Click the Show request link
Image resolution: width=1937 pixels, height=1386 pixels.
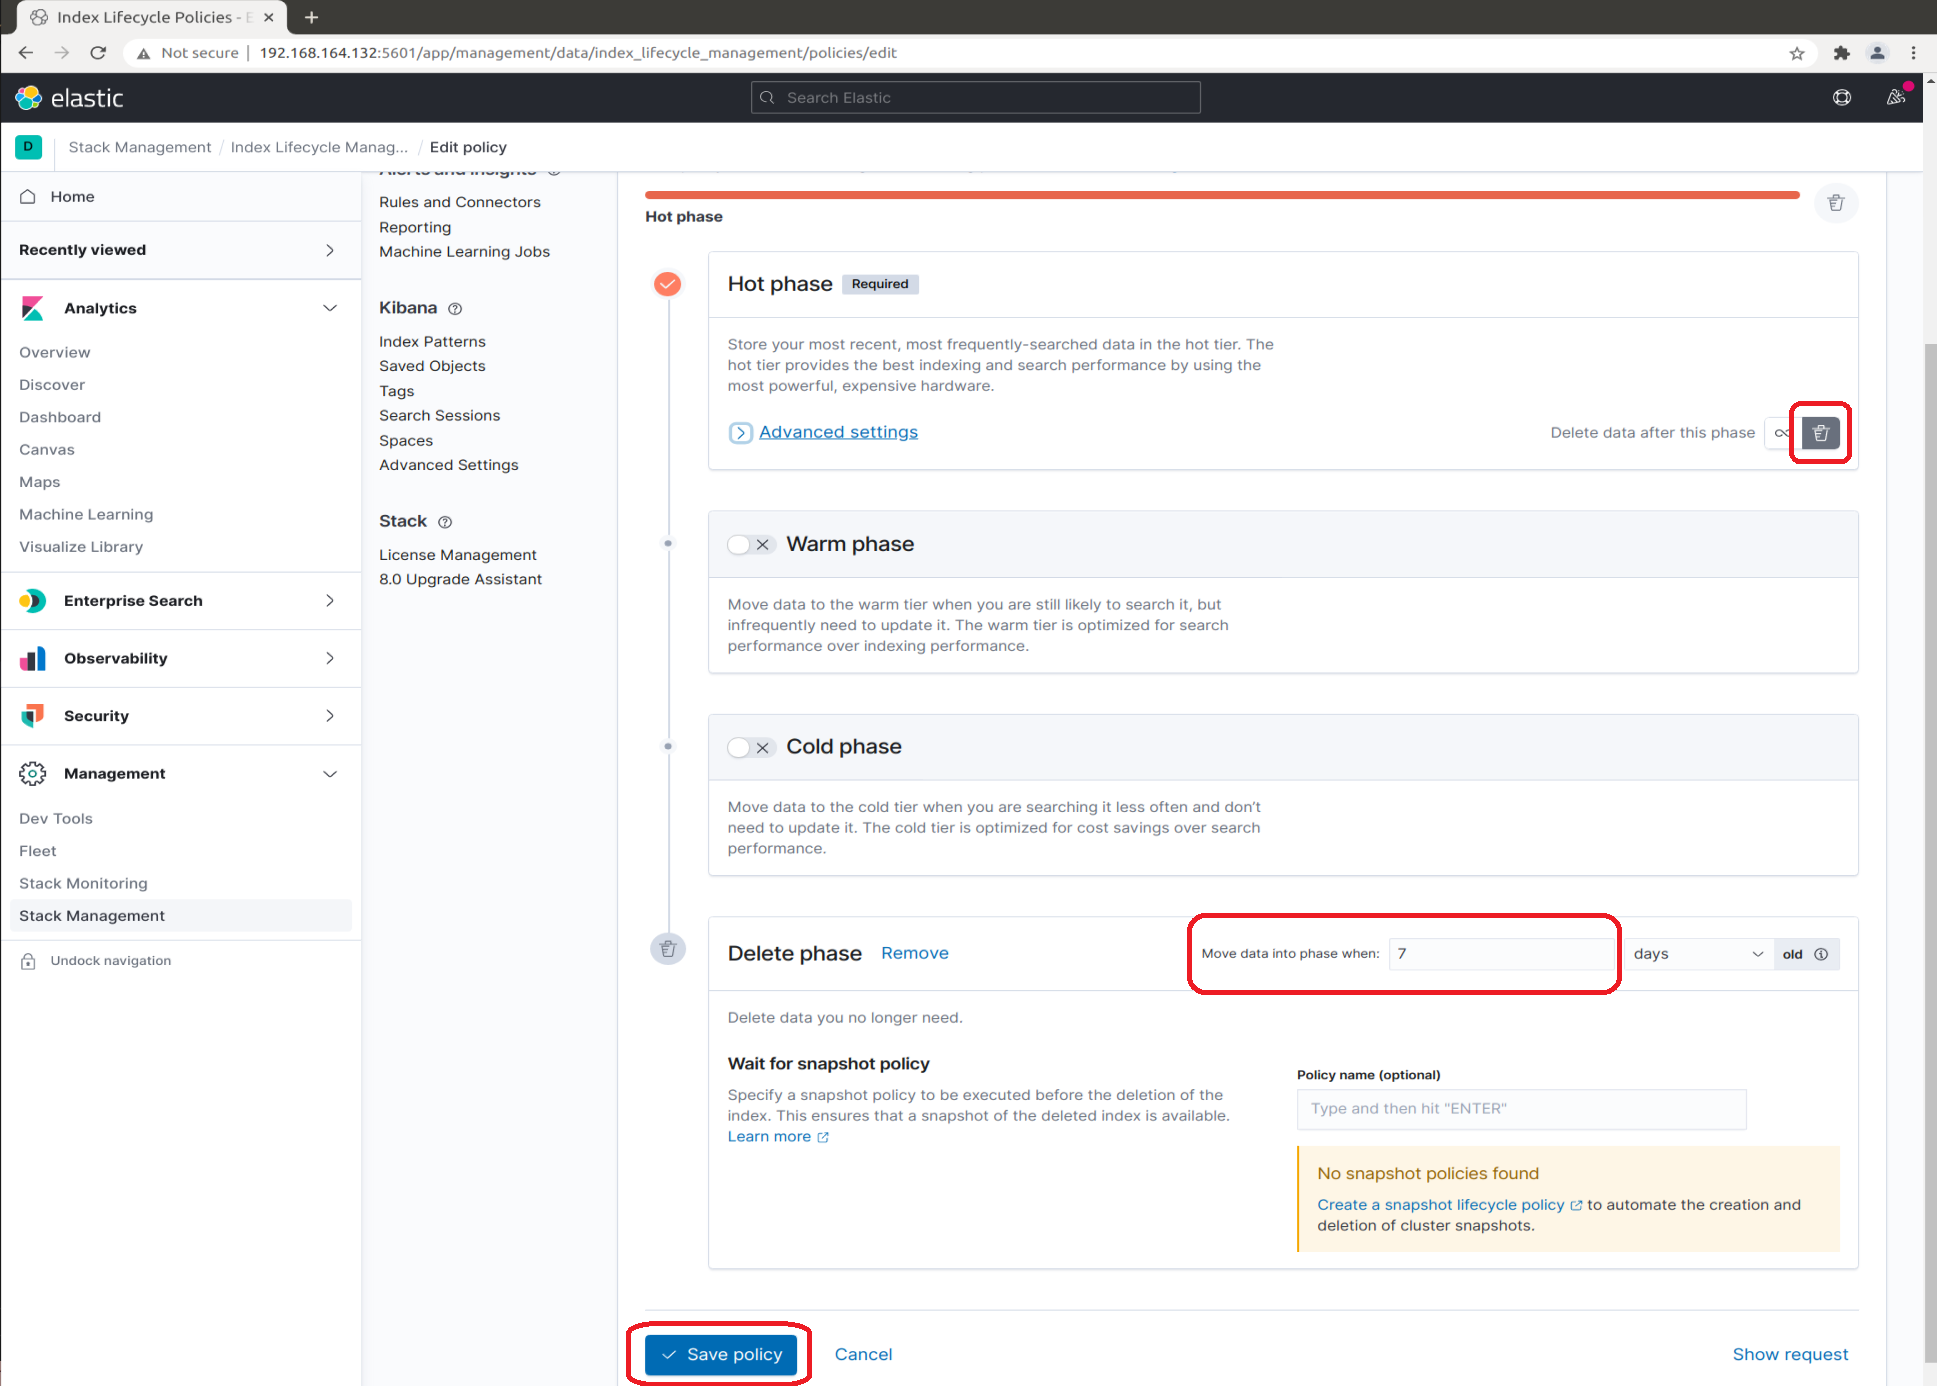(1790, 1355)
